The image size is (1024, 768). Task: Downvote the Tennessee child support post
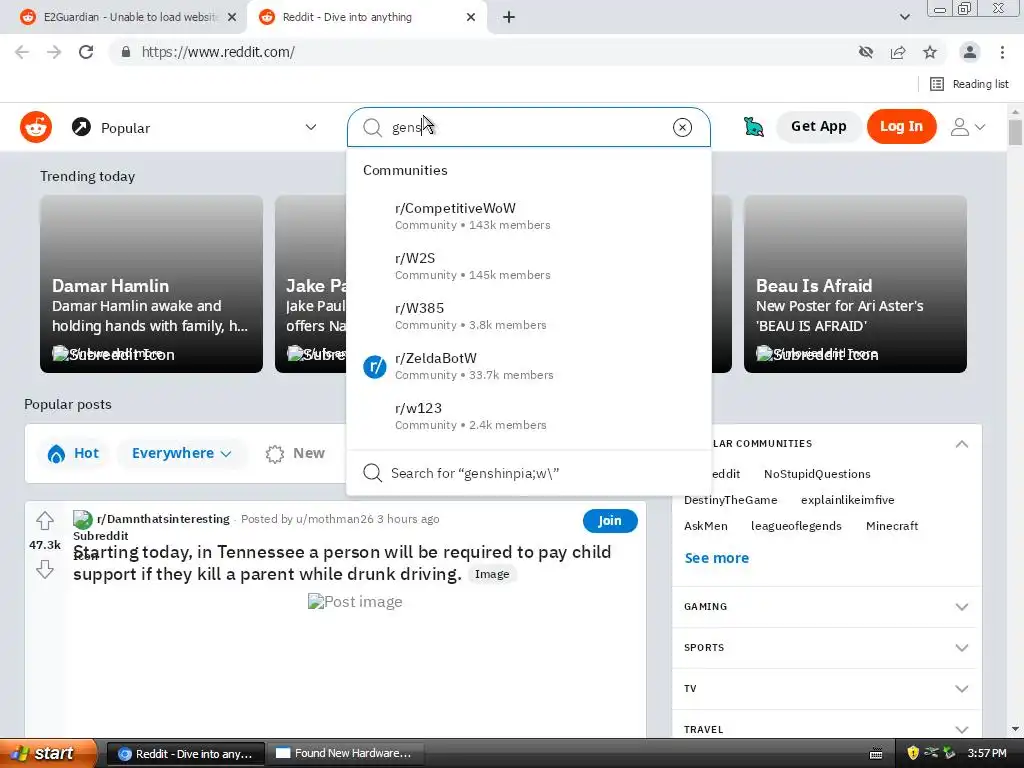(44, 569)
